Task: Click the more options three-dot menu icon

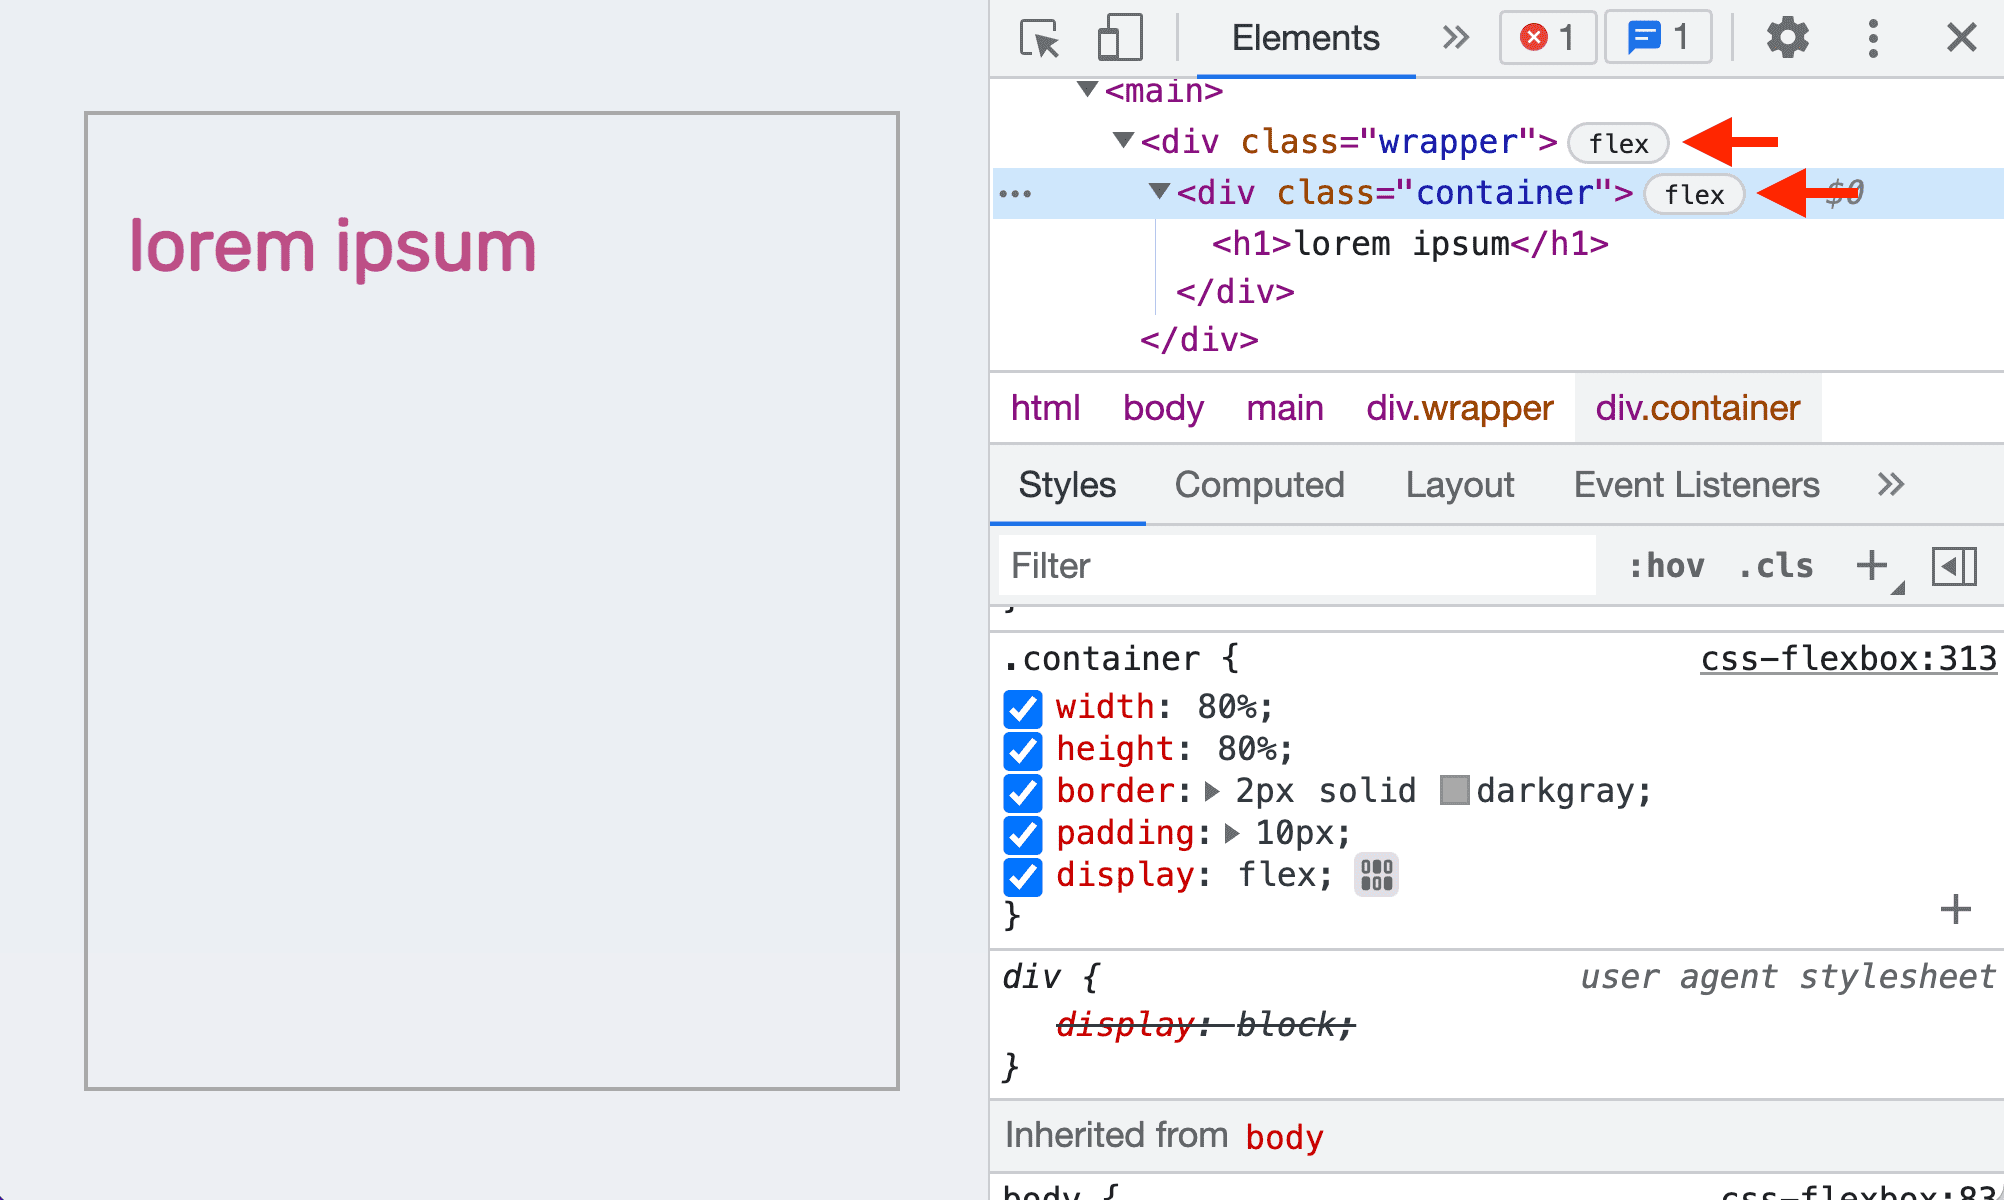Action: pyautogui.click(x=1875, y=37)
